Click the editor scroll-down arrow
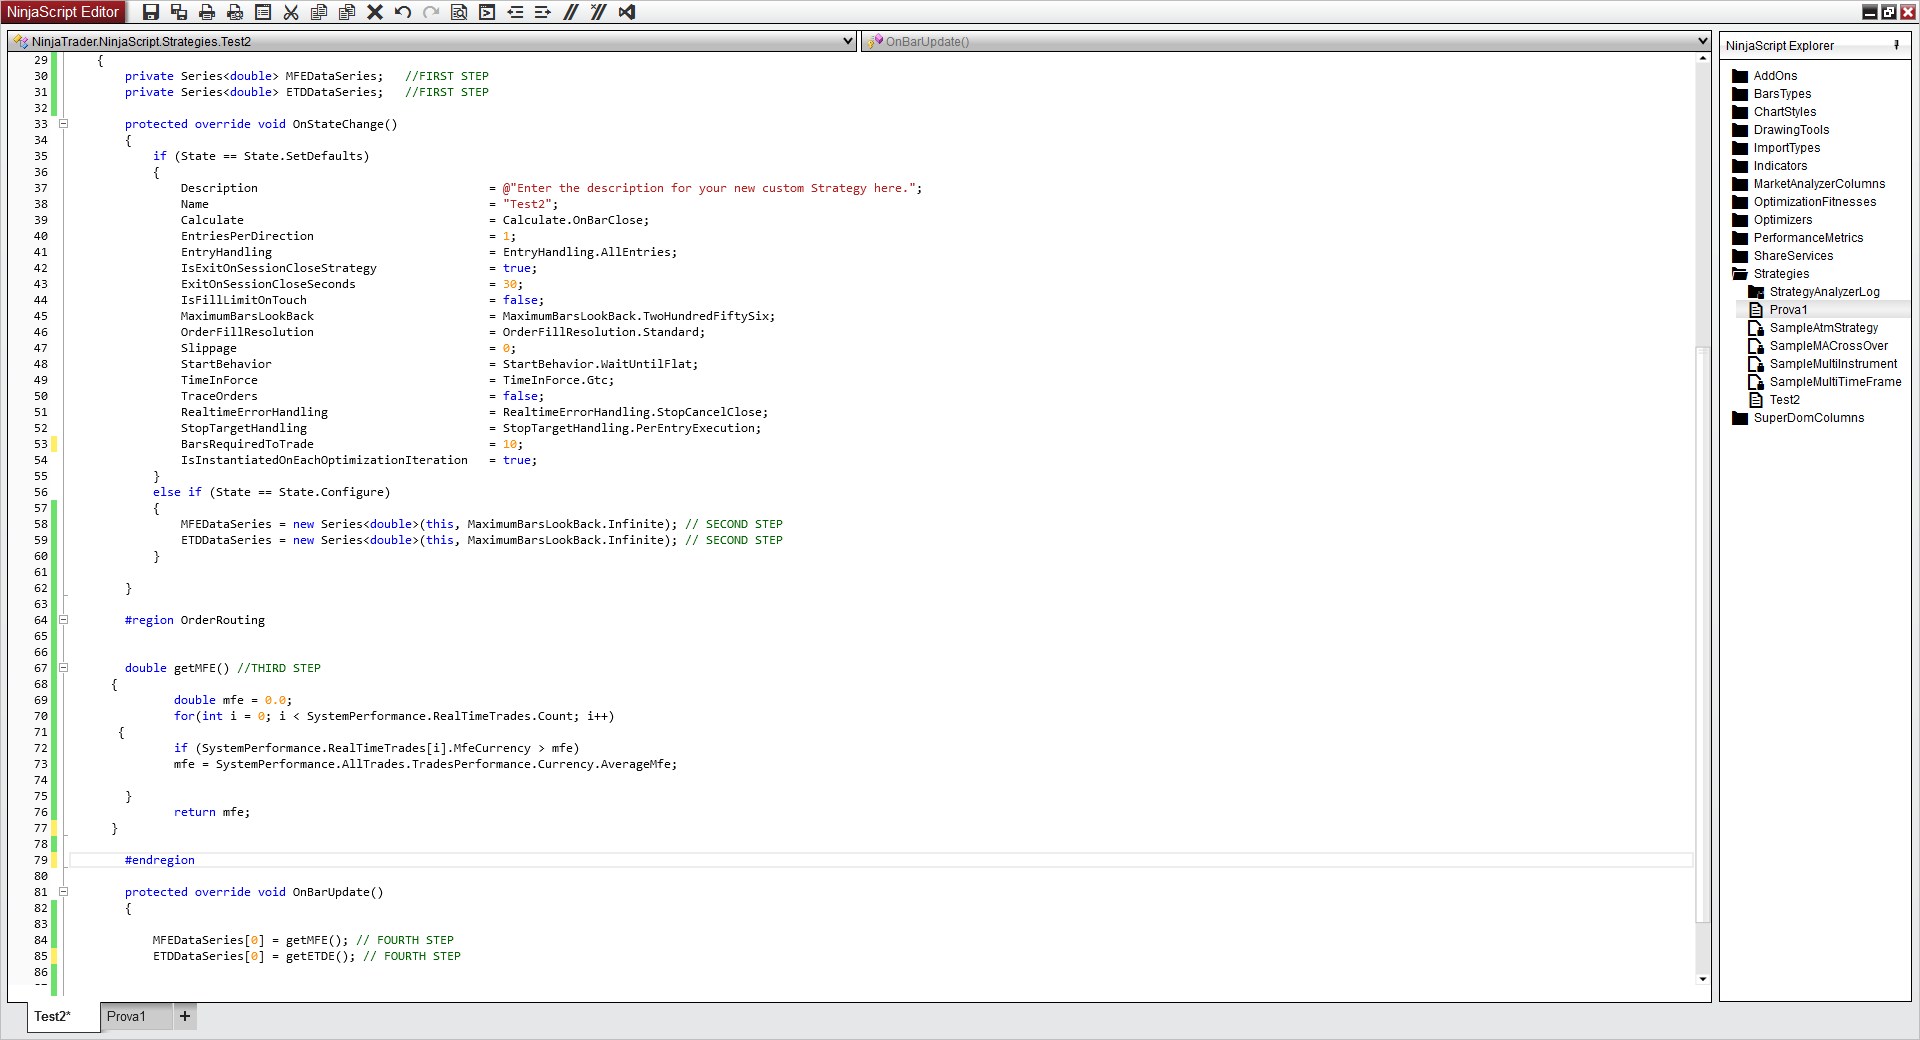1920x1040 pixels. point(1702,979)
